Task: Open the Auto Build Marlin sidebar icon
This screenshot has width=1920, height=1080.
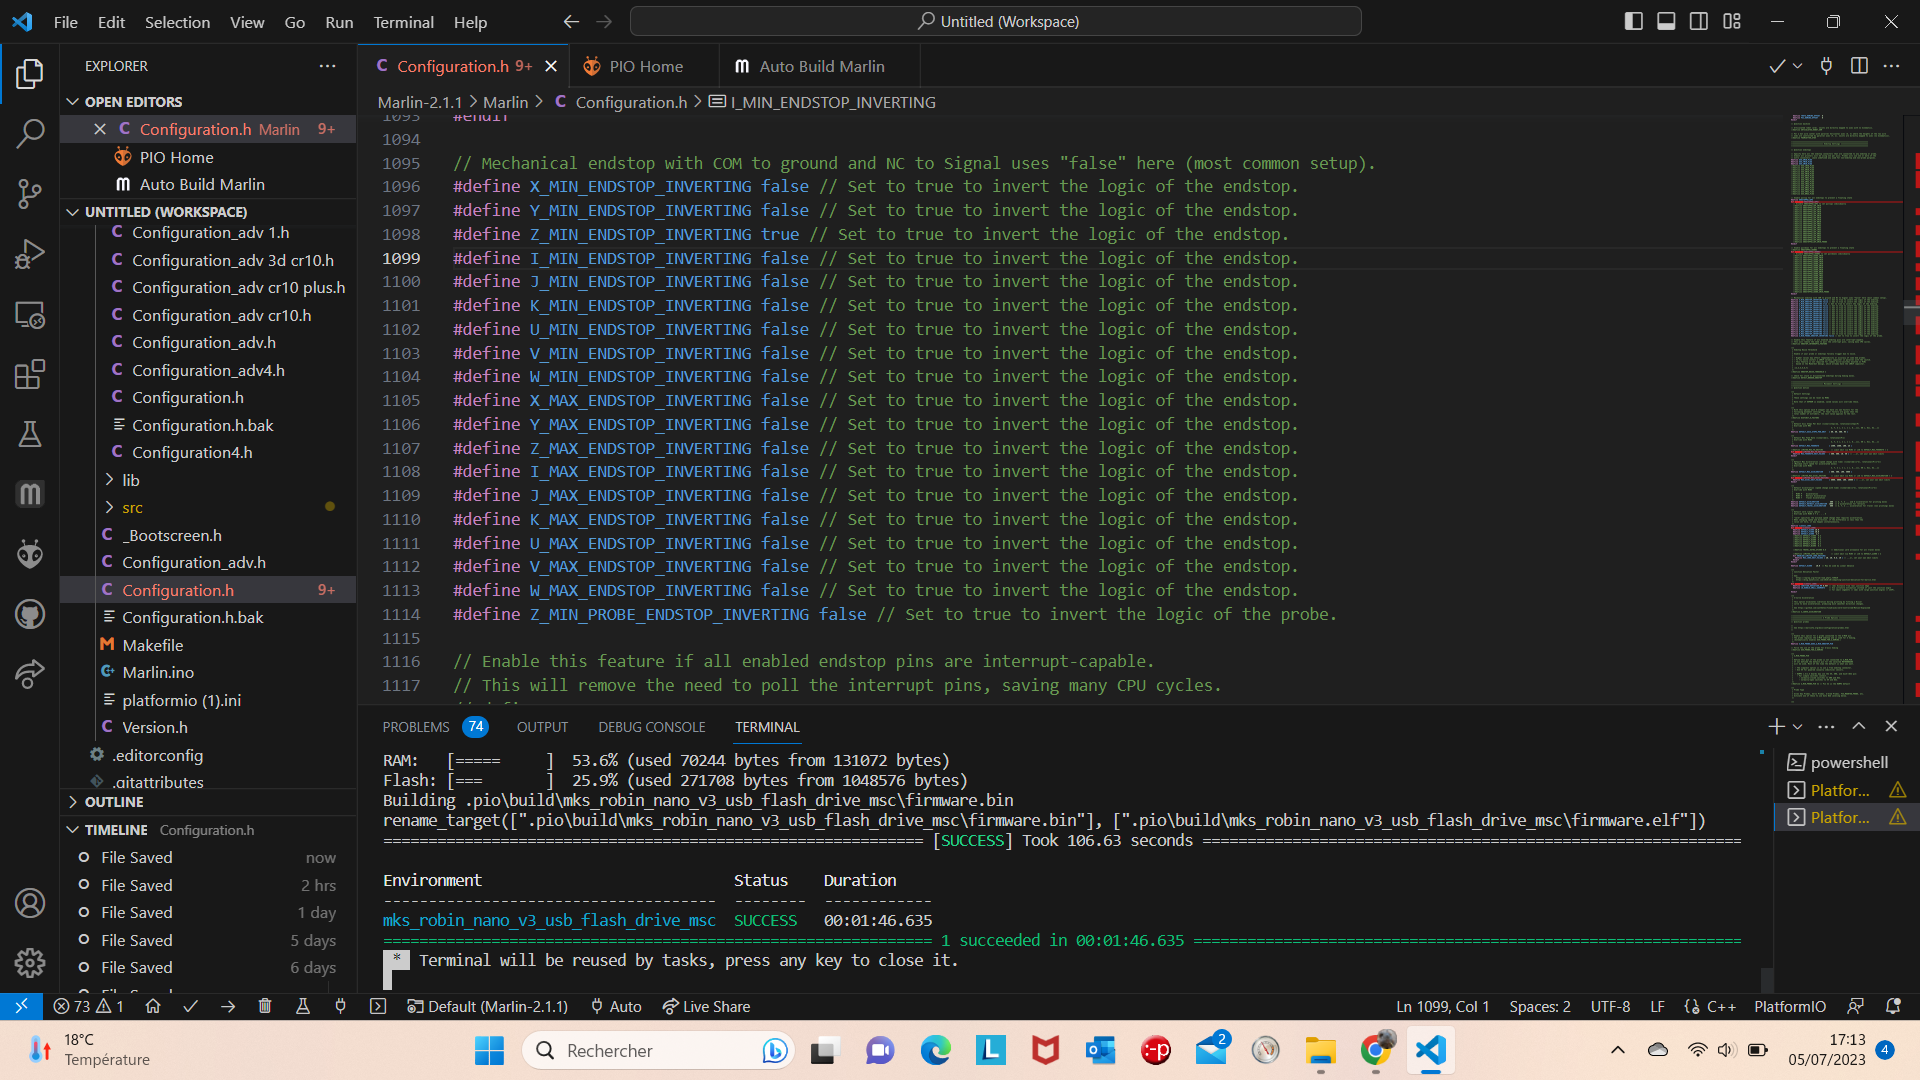Action: click(x=30, y=494)
